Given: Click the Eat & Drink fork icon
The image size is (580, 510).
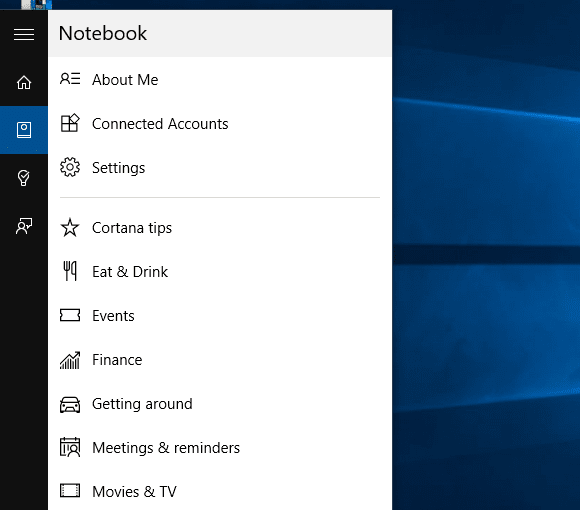Looking at the screenshot, I should (x=70, y=271).
